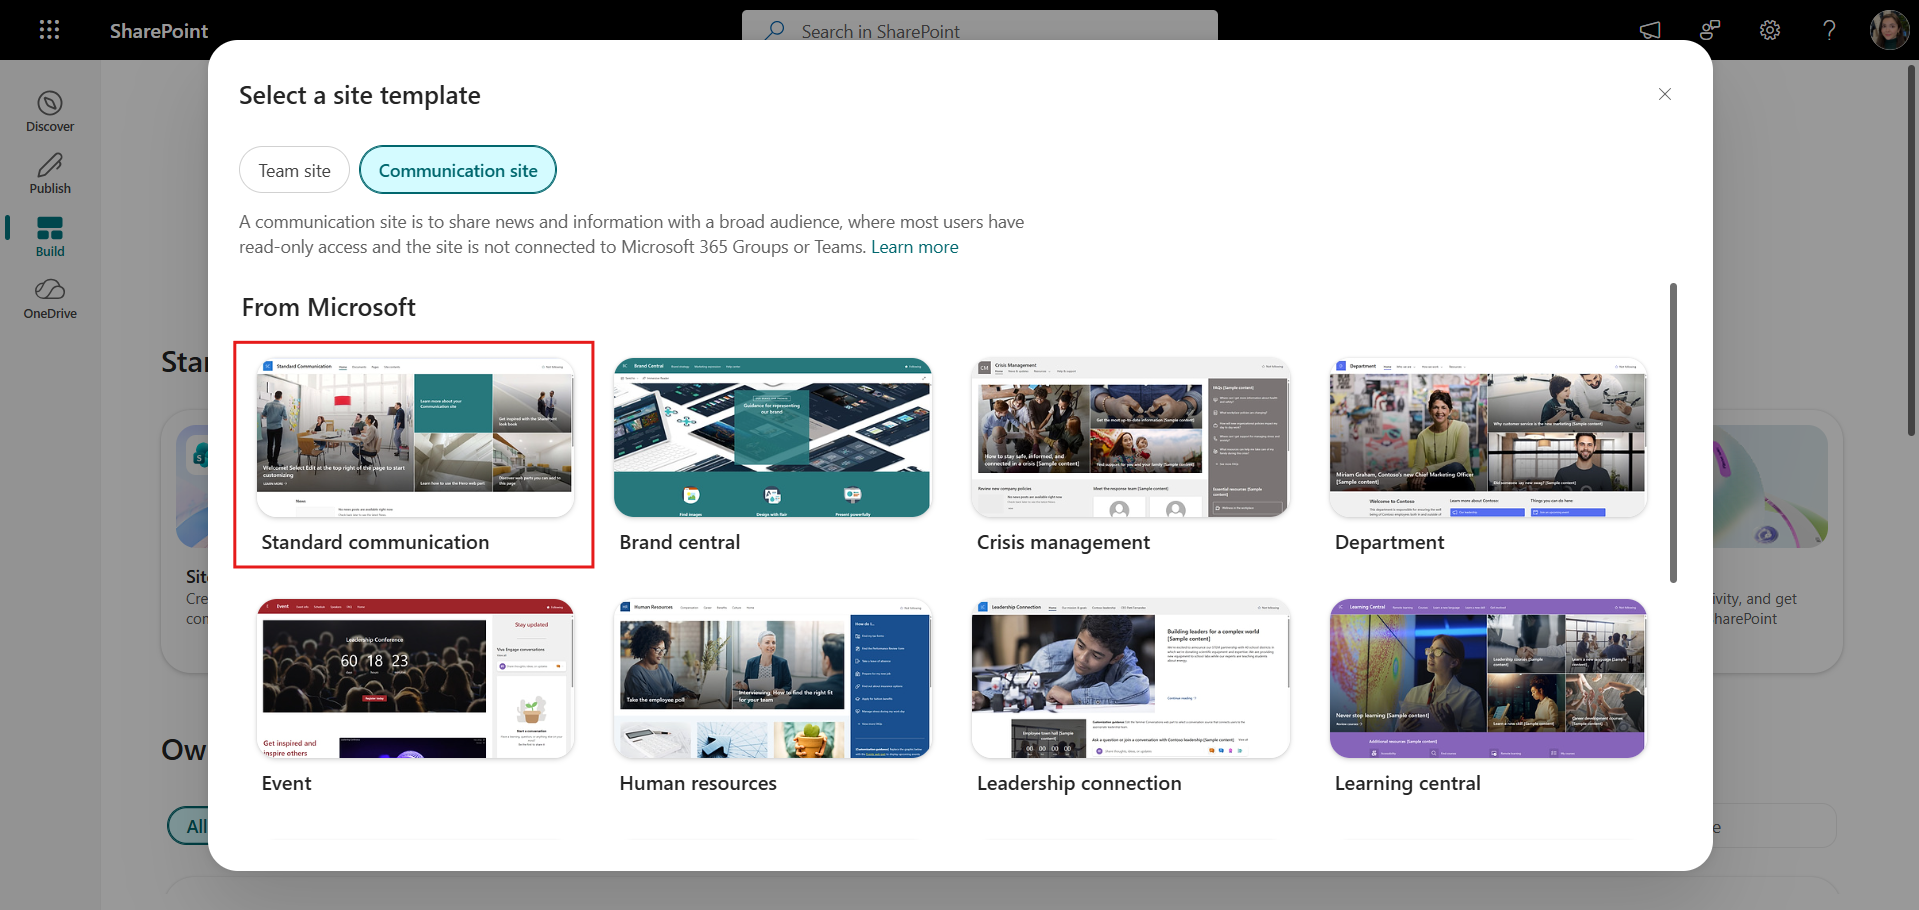Click the template list scrollbar in dialog
The height and width of the screenshot is (910, 1919).
(1673, 433)
